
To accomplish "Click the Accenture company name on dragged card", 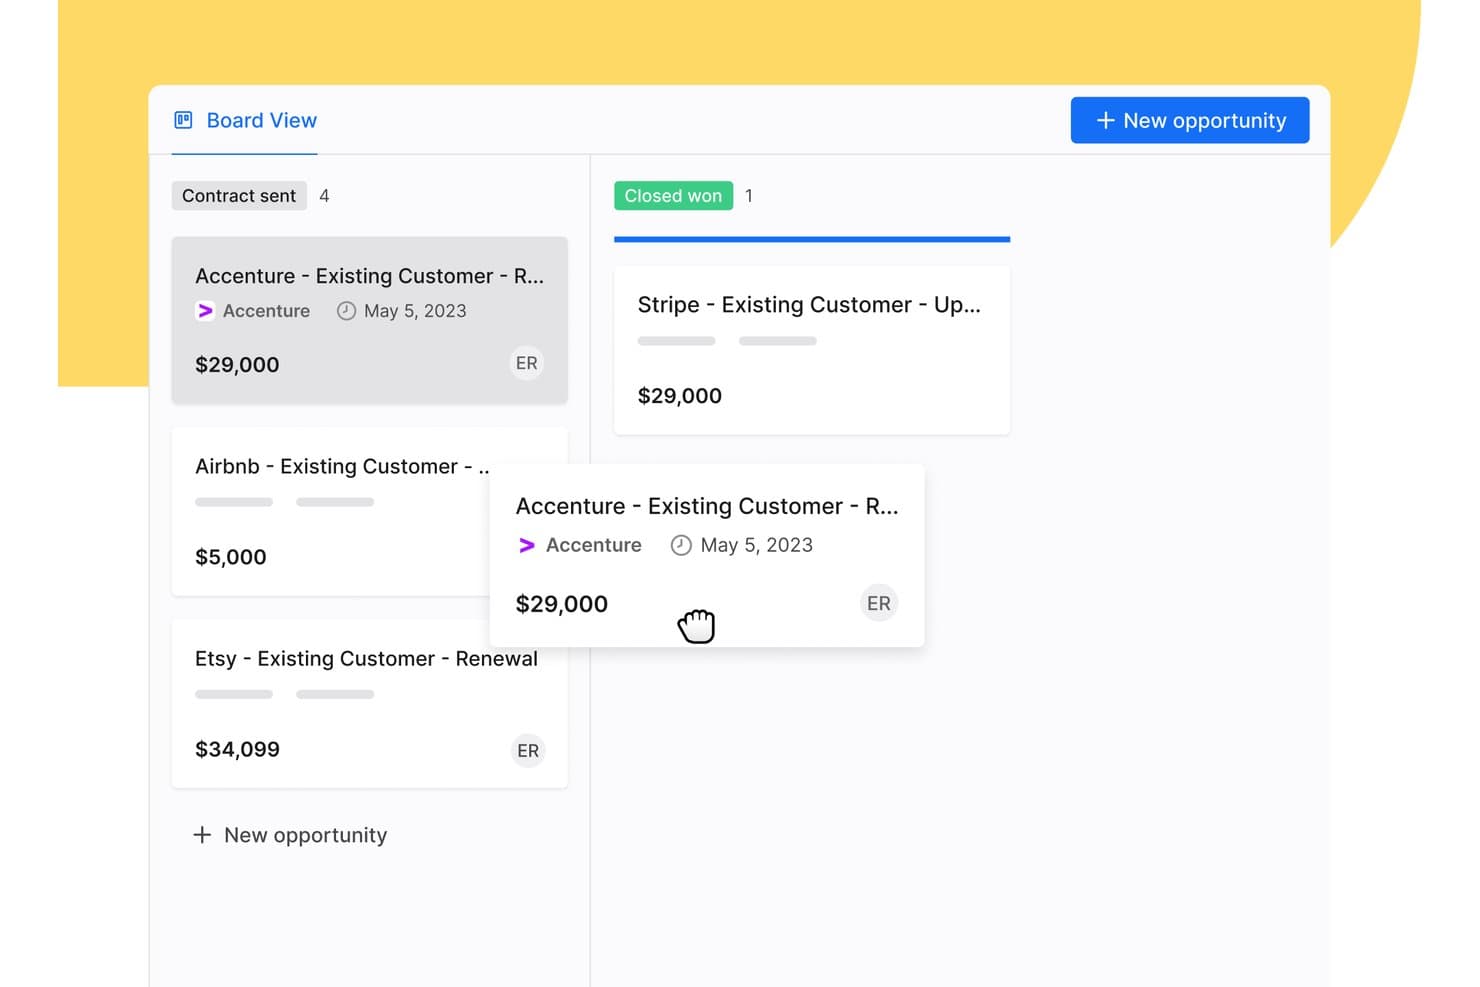I will tap(594, 545).
